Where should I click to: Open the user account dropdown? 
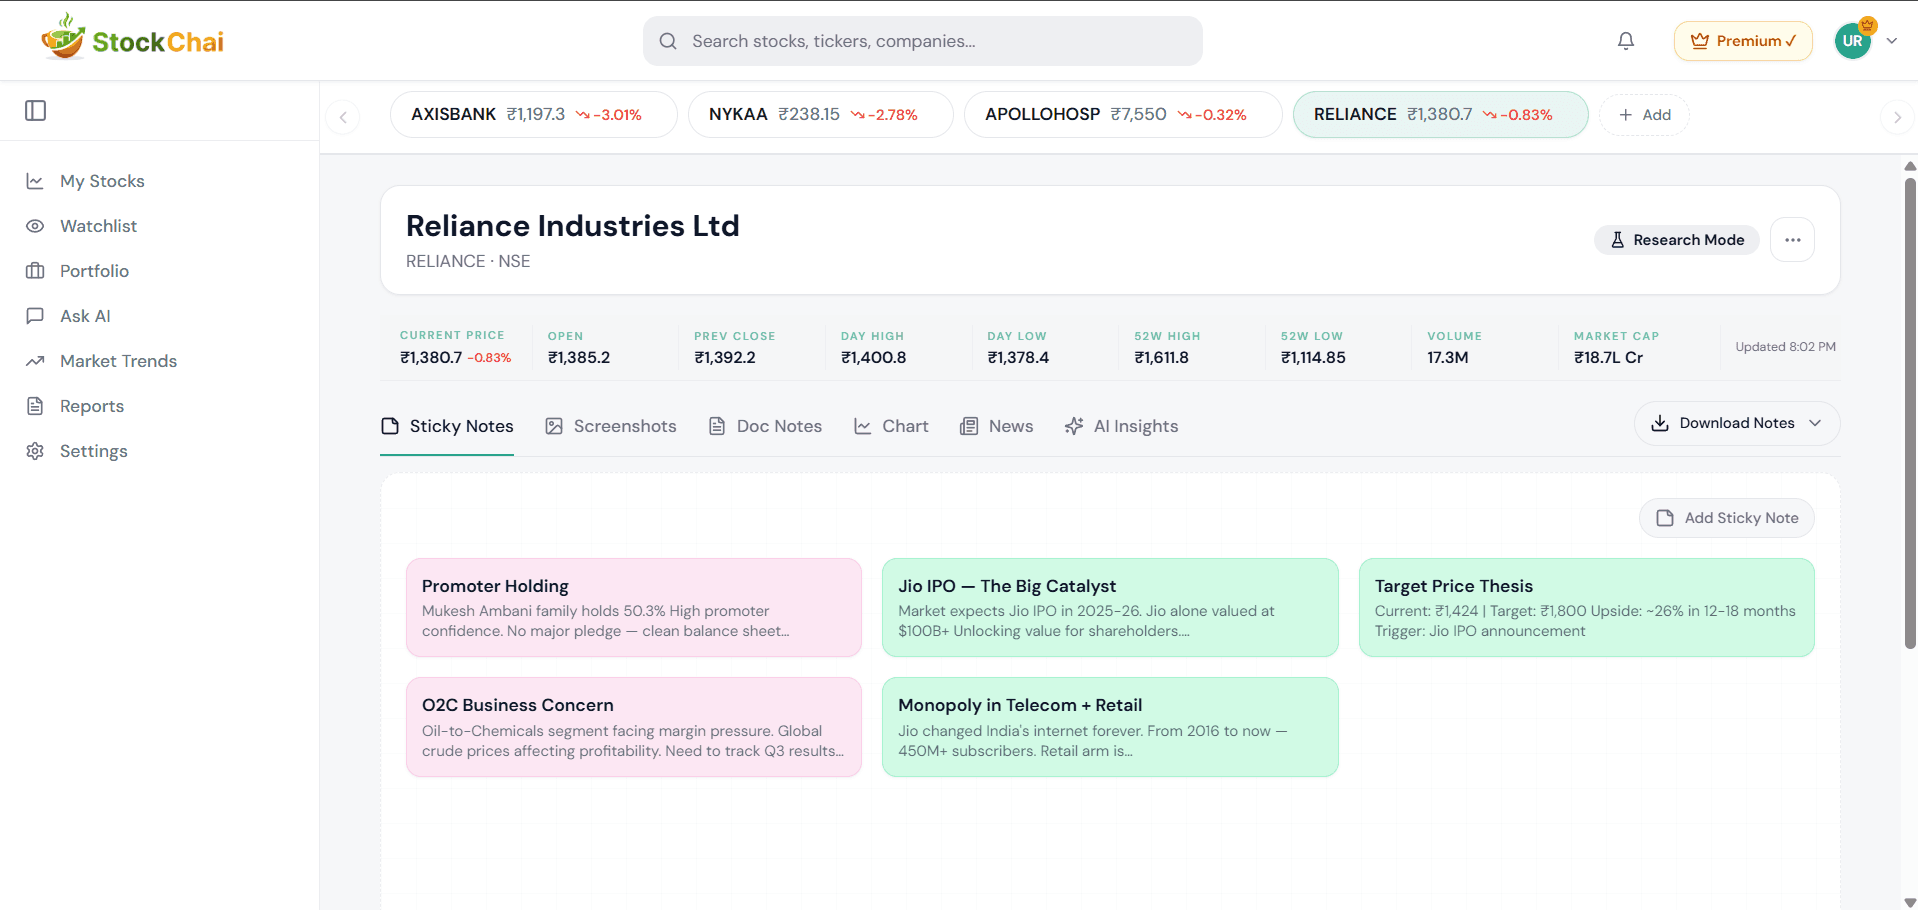pos(1892,41)
